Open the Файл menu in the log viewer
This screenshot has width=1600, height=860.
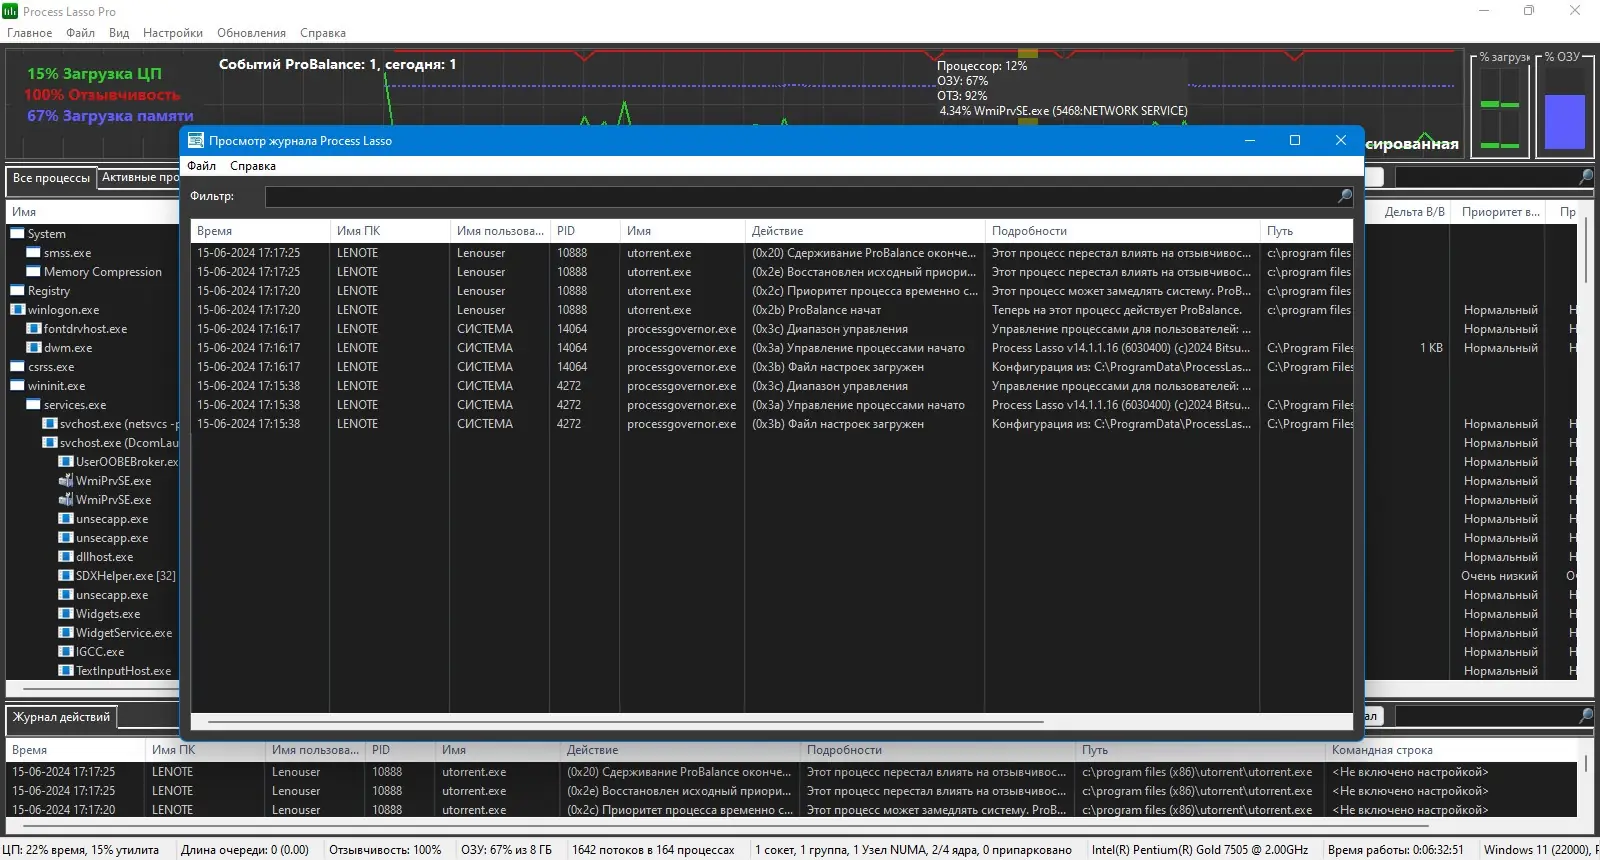coord(201,166)
